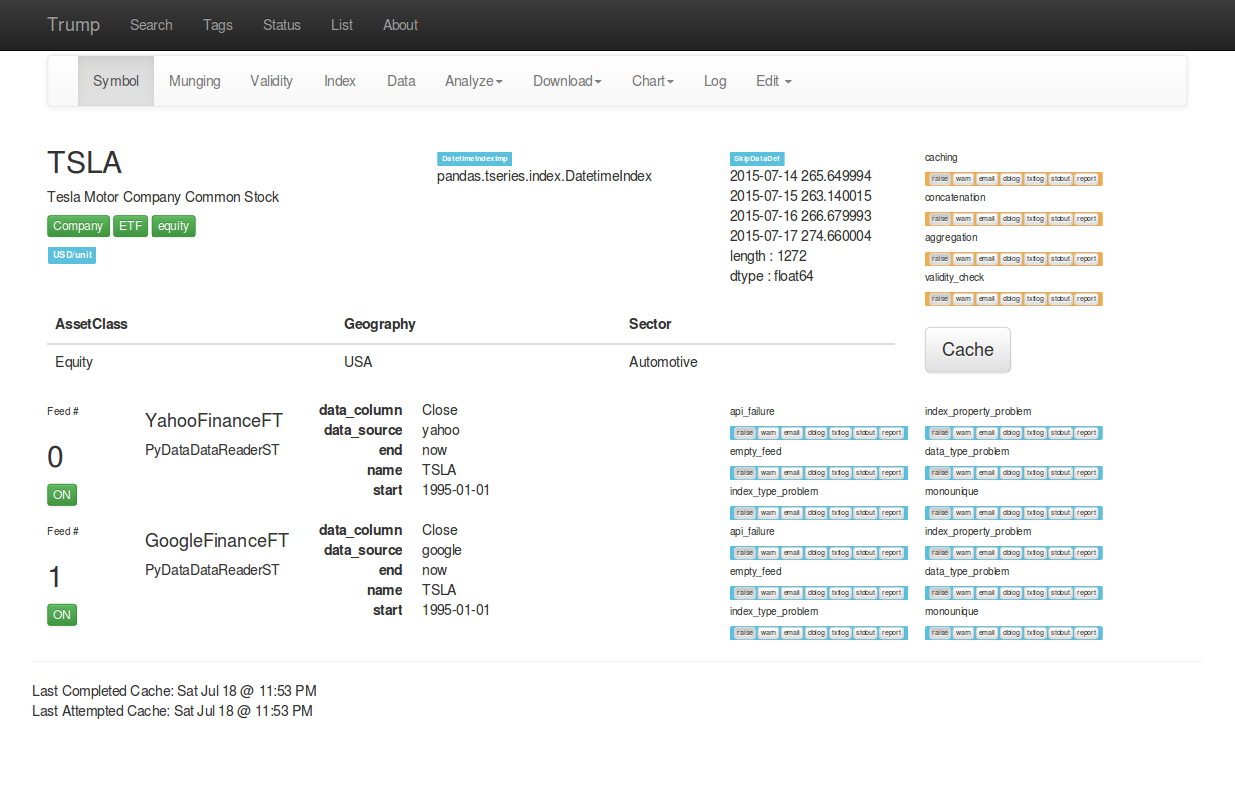
Task: Toggle ON button for YahooFinanceFT feed 0
Action: (x=62, y=495)
